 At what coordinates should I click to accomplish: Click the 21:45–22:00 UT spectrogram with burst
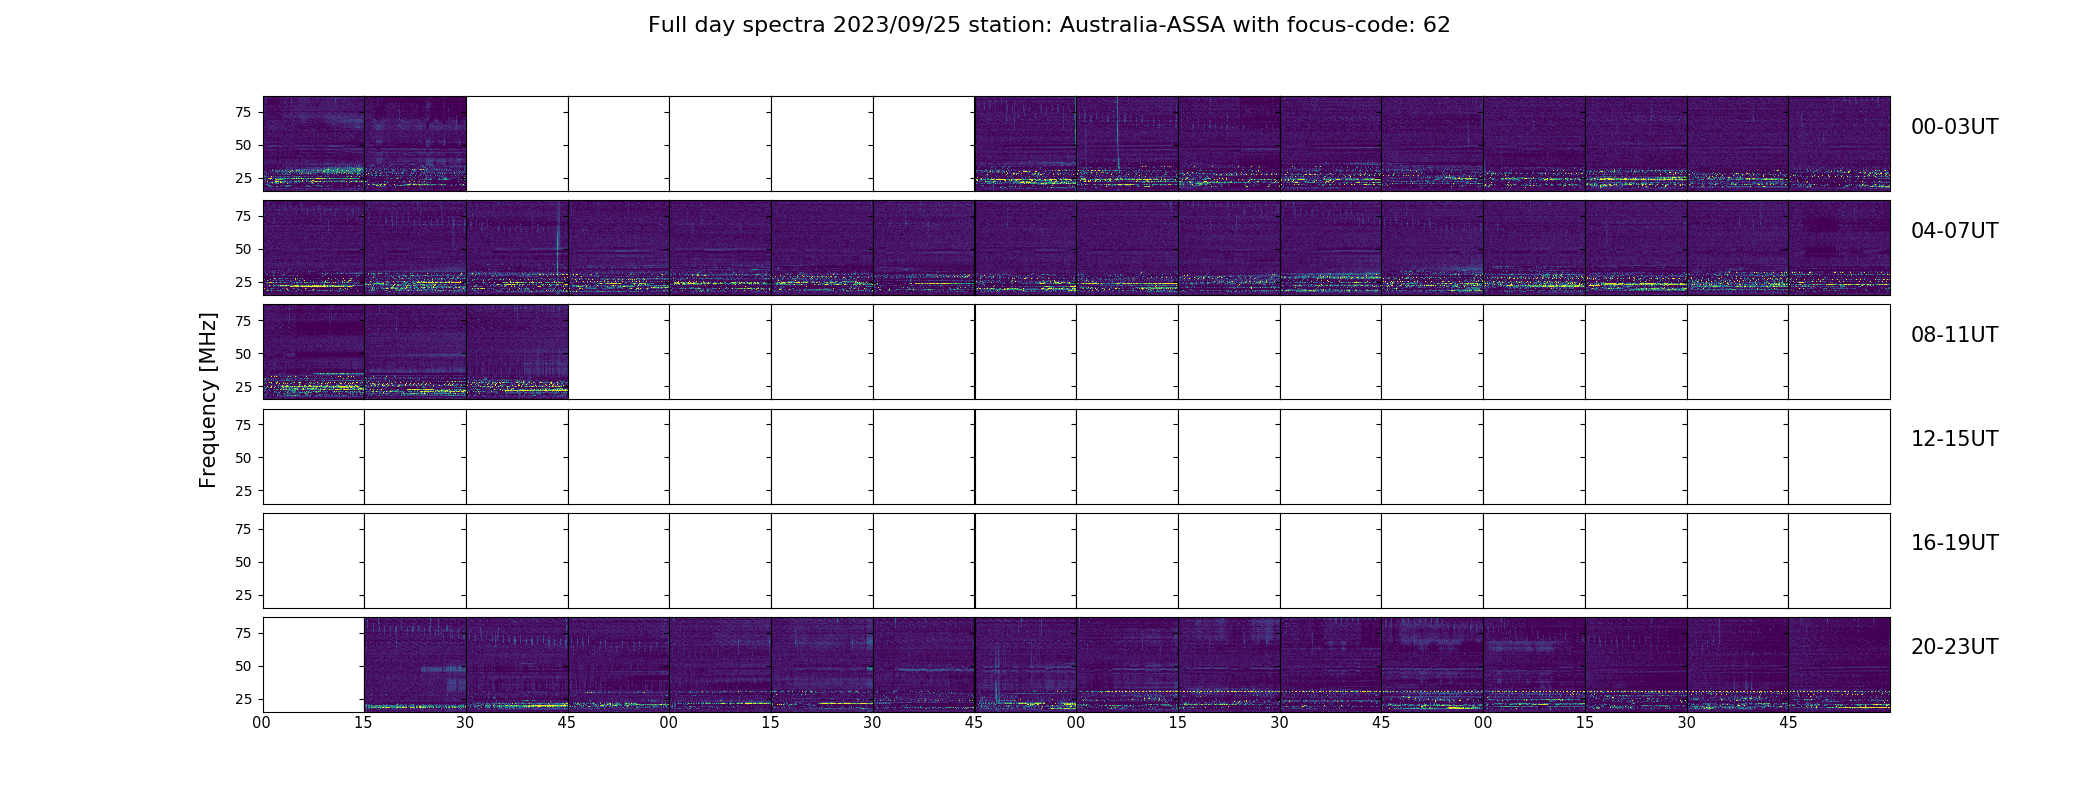pos(1026,665)
